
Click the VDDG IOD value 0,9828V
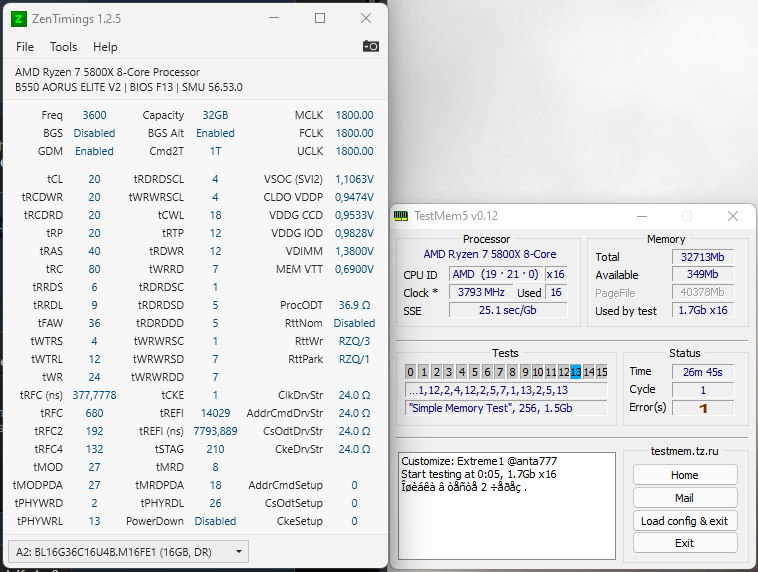tap(354, 233)
